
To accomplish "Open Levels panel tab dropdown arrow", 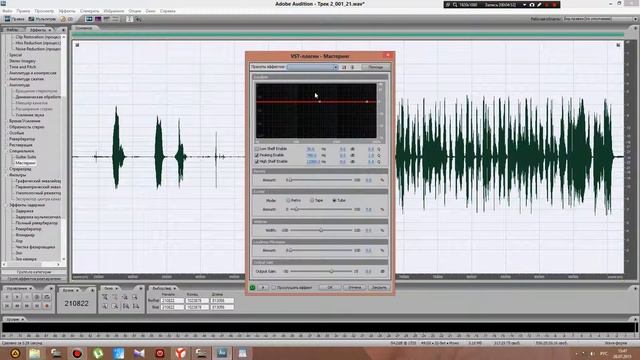I will point(22,319).
